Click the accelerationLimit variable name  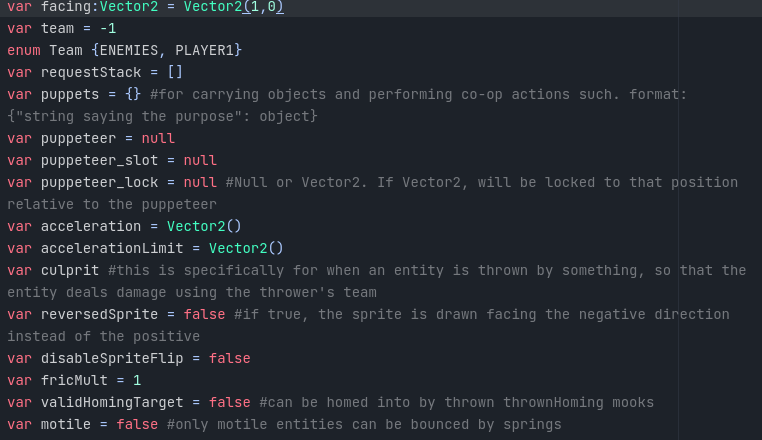coord(112,248)
